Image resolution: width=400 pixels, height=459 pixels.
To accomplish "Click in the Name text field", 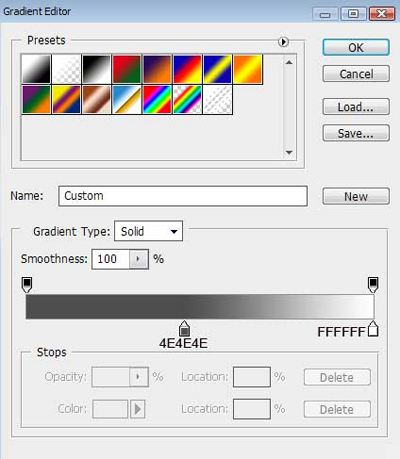I will pyautogui.click(x=183, y=196).
